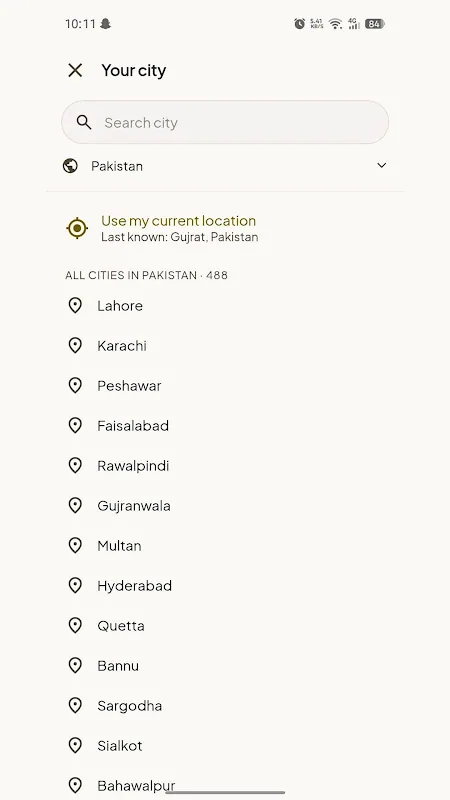Expand the Pakistan country dropdown
This screenshot has width=450, height=800.
[x=225, y=166]
